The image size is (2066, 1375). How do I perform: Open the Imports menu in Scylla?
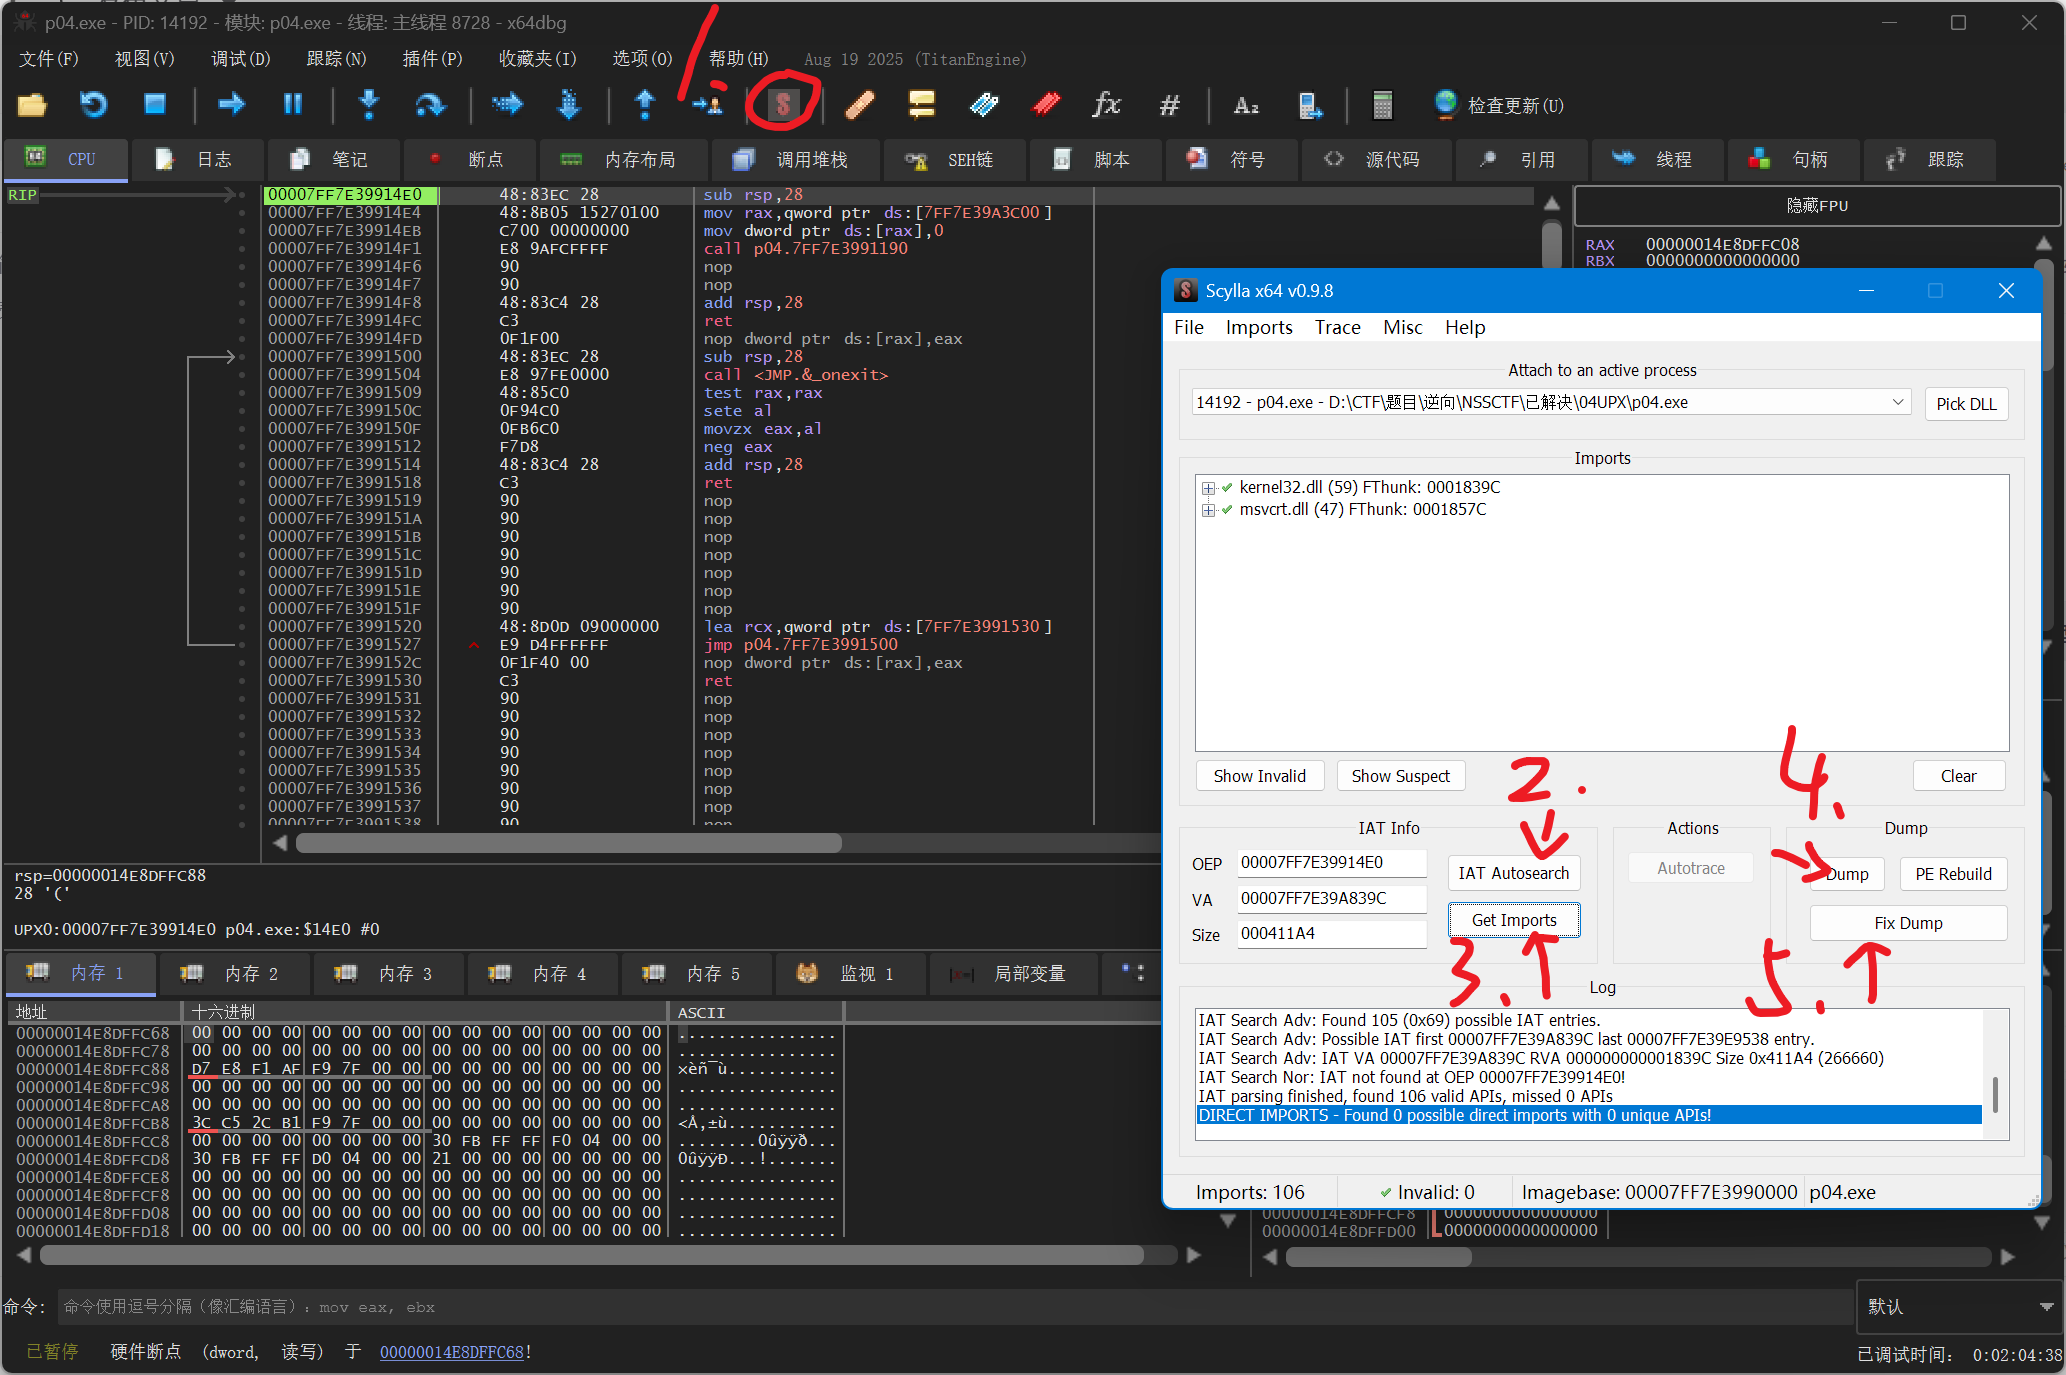coord(1258,327)
